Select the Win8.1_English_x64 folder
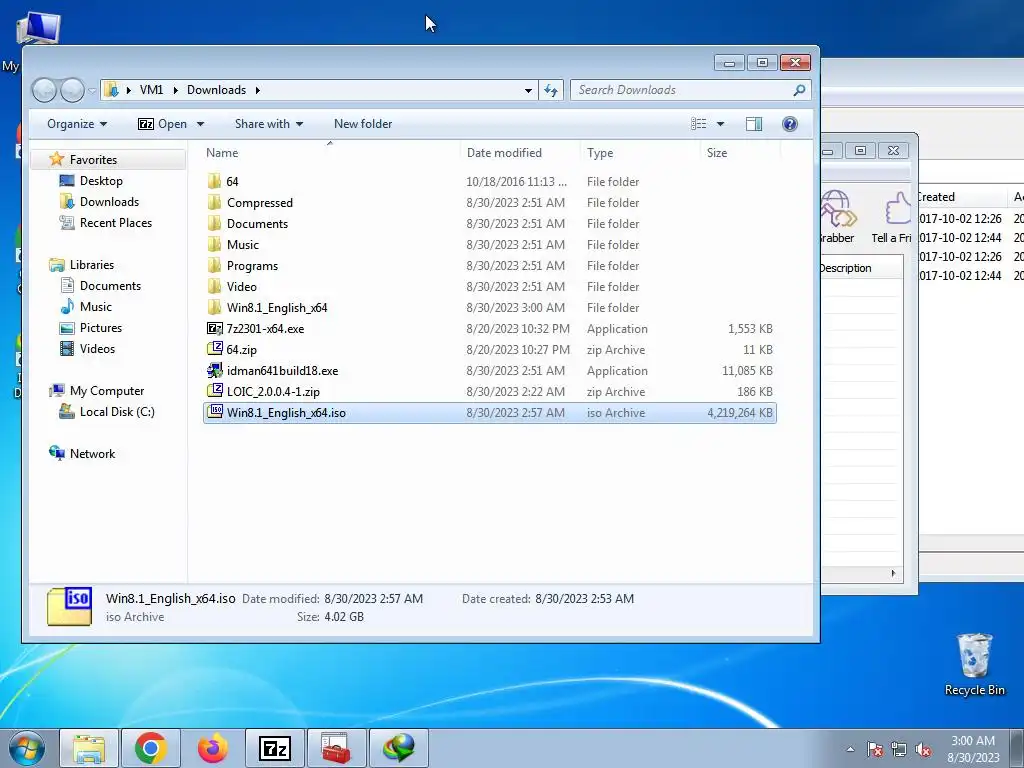 pyautogui.click(x=277, y=308)
